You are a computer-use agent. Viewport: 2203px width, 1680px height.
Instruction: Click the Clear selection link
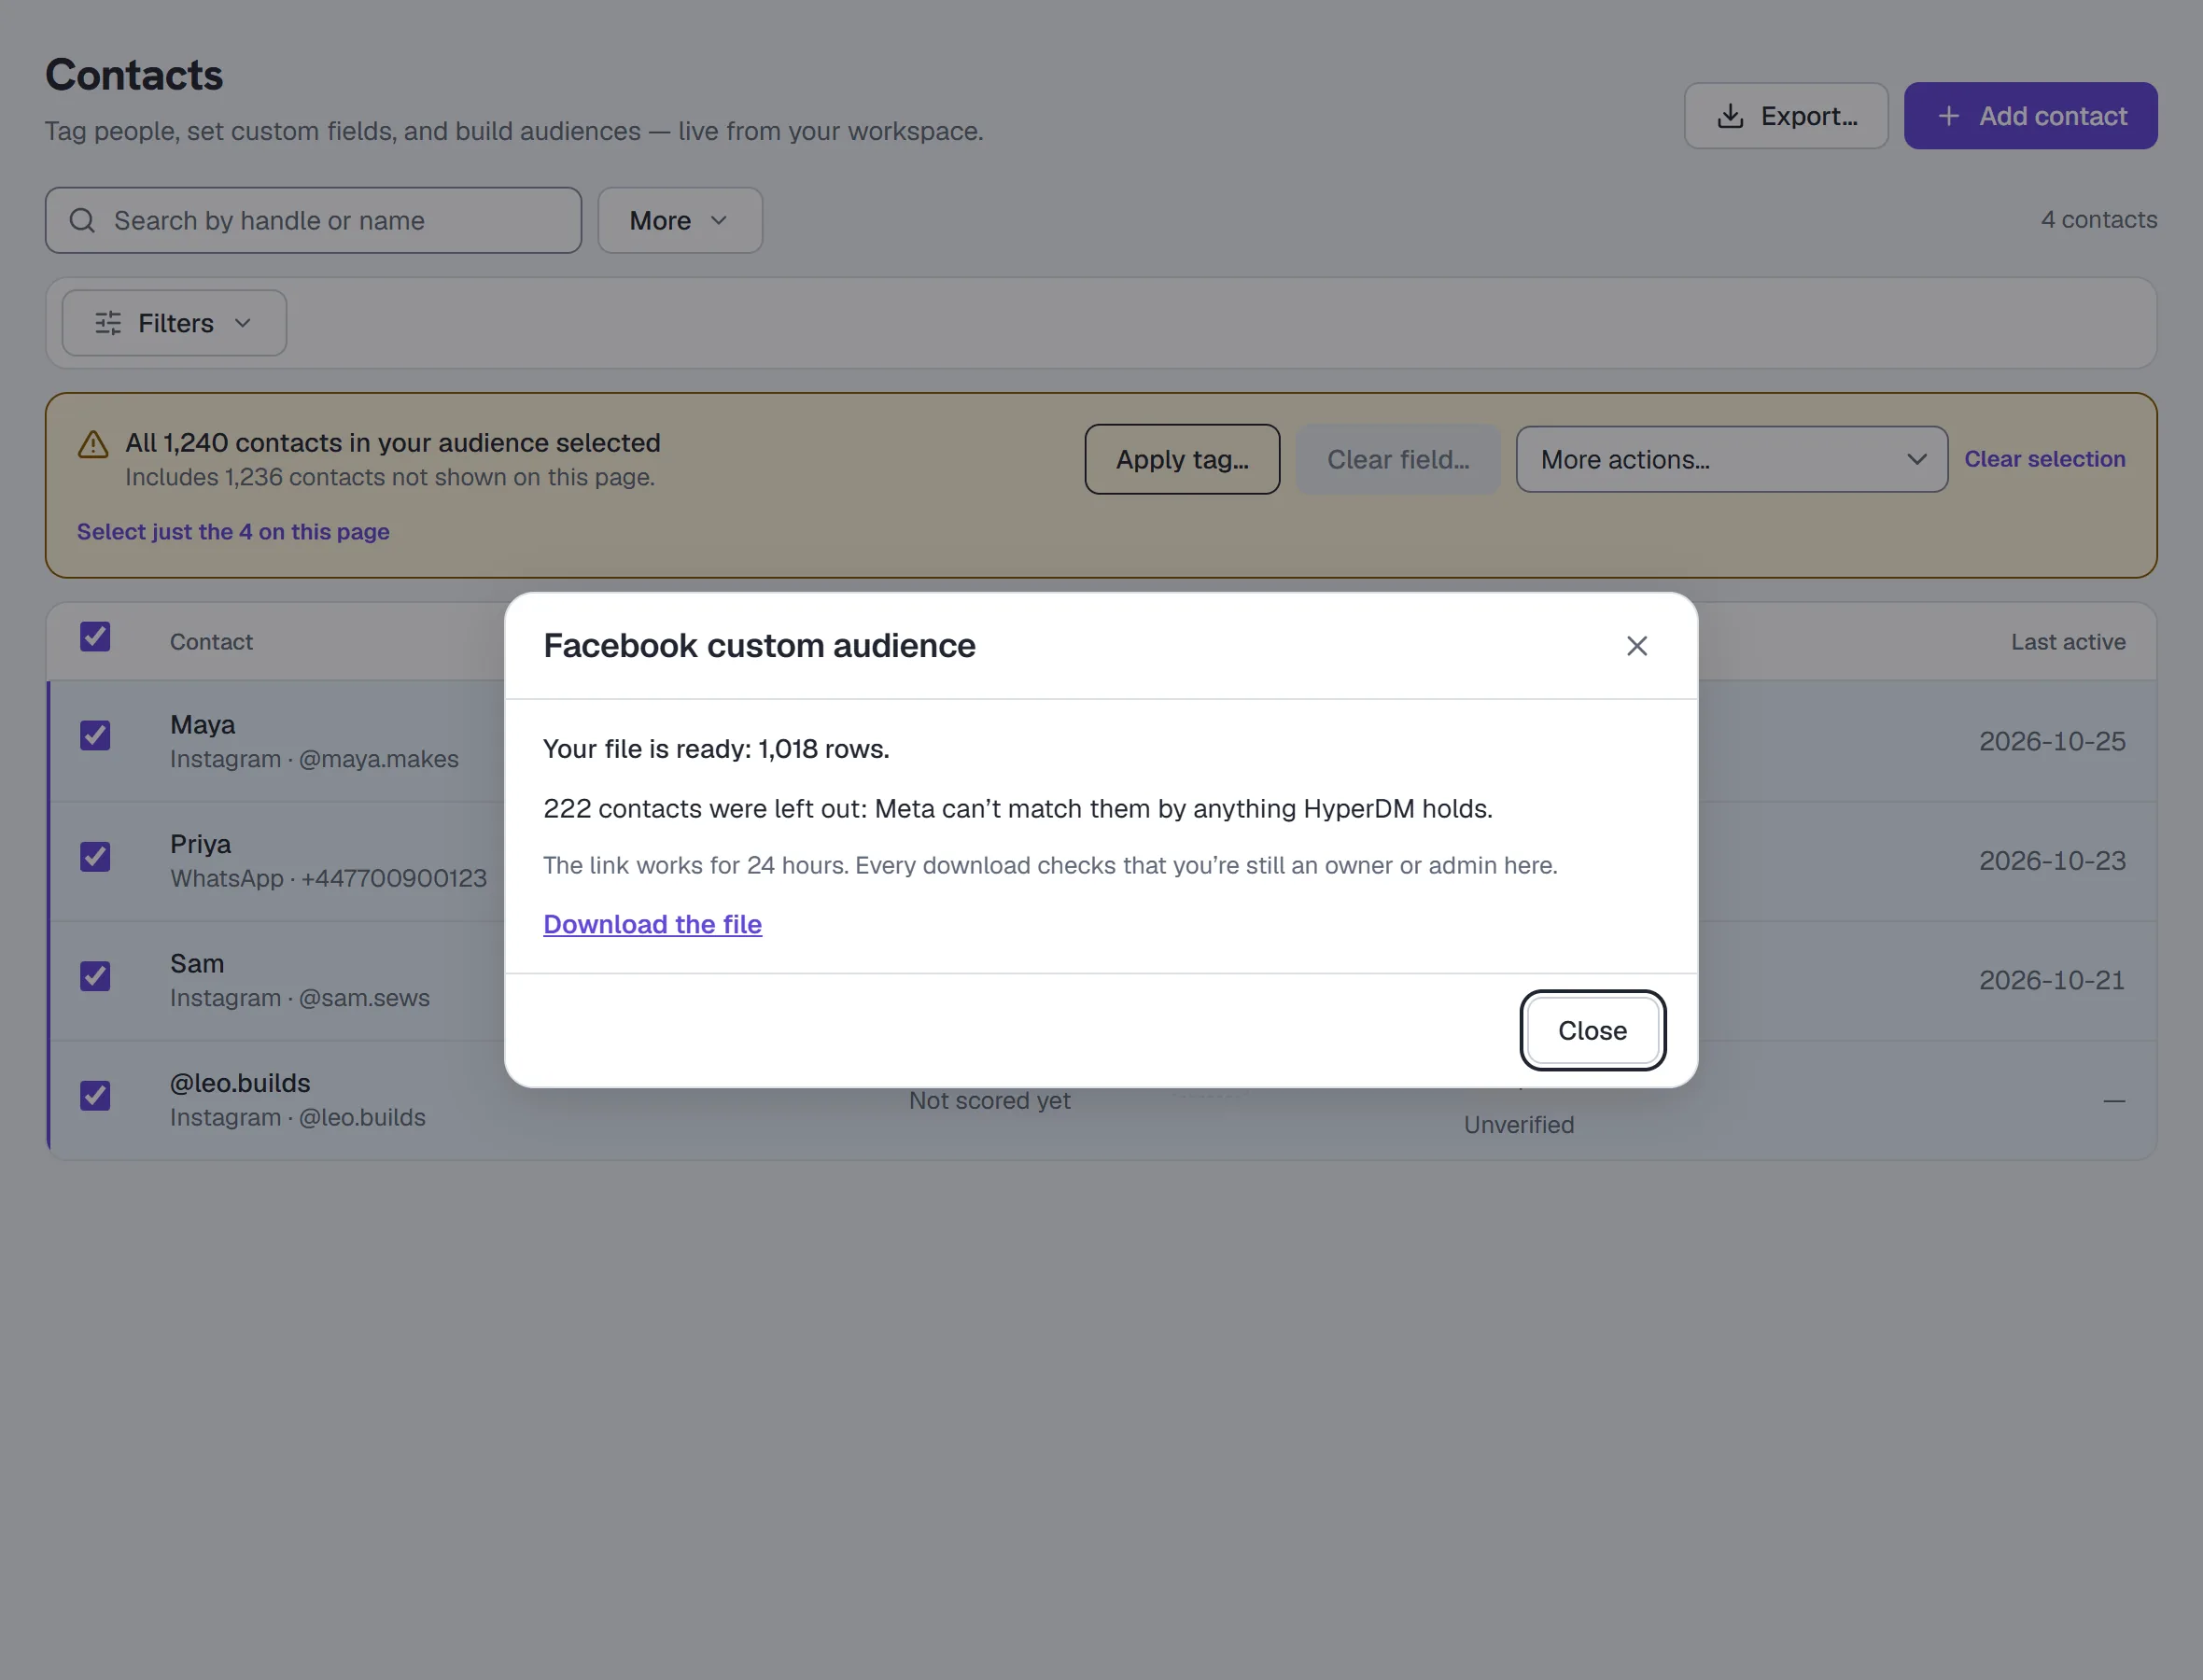(2044, 459)
